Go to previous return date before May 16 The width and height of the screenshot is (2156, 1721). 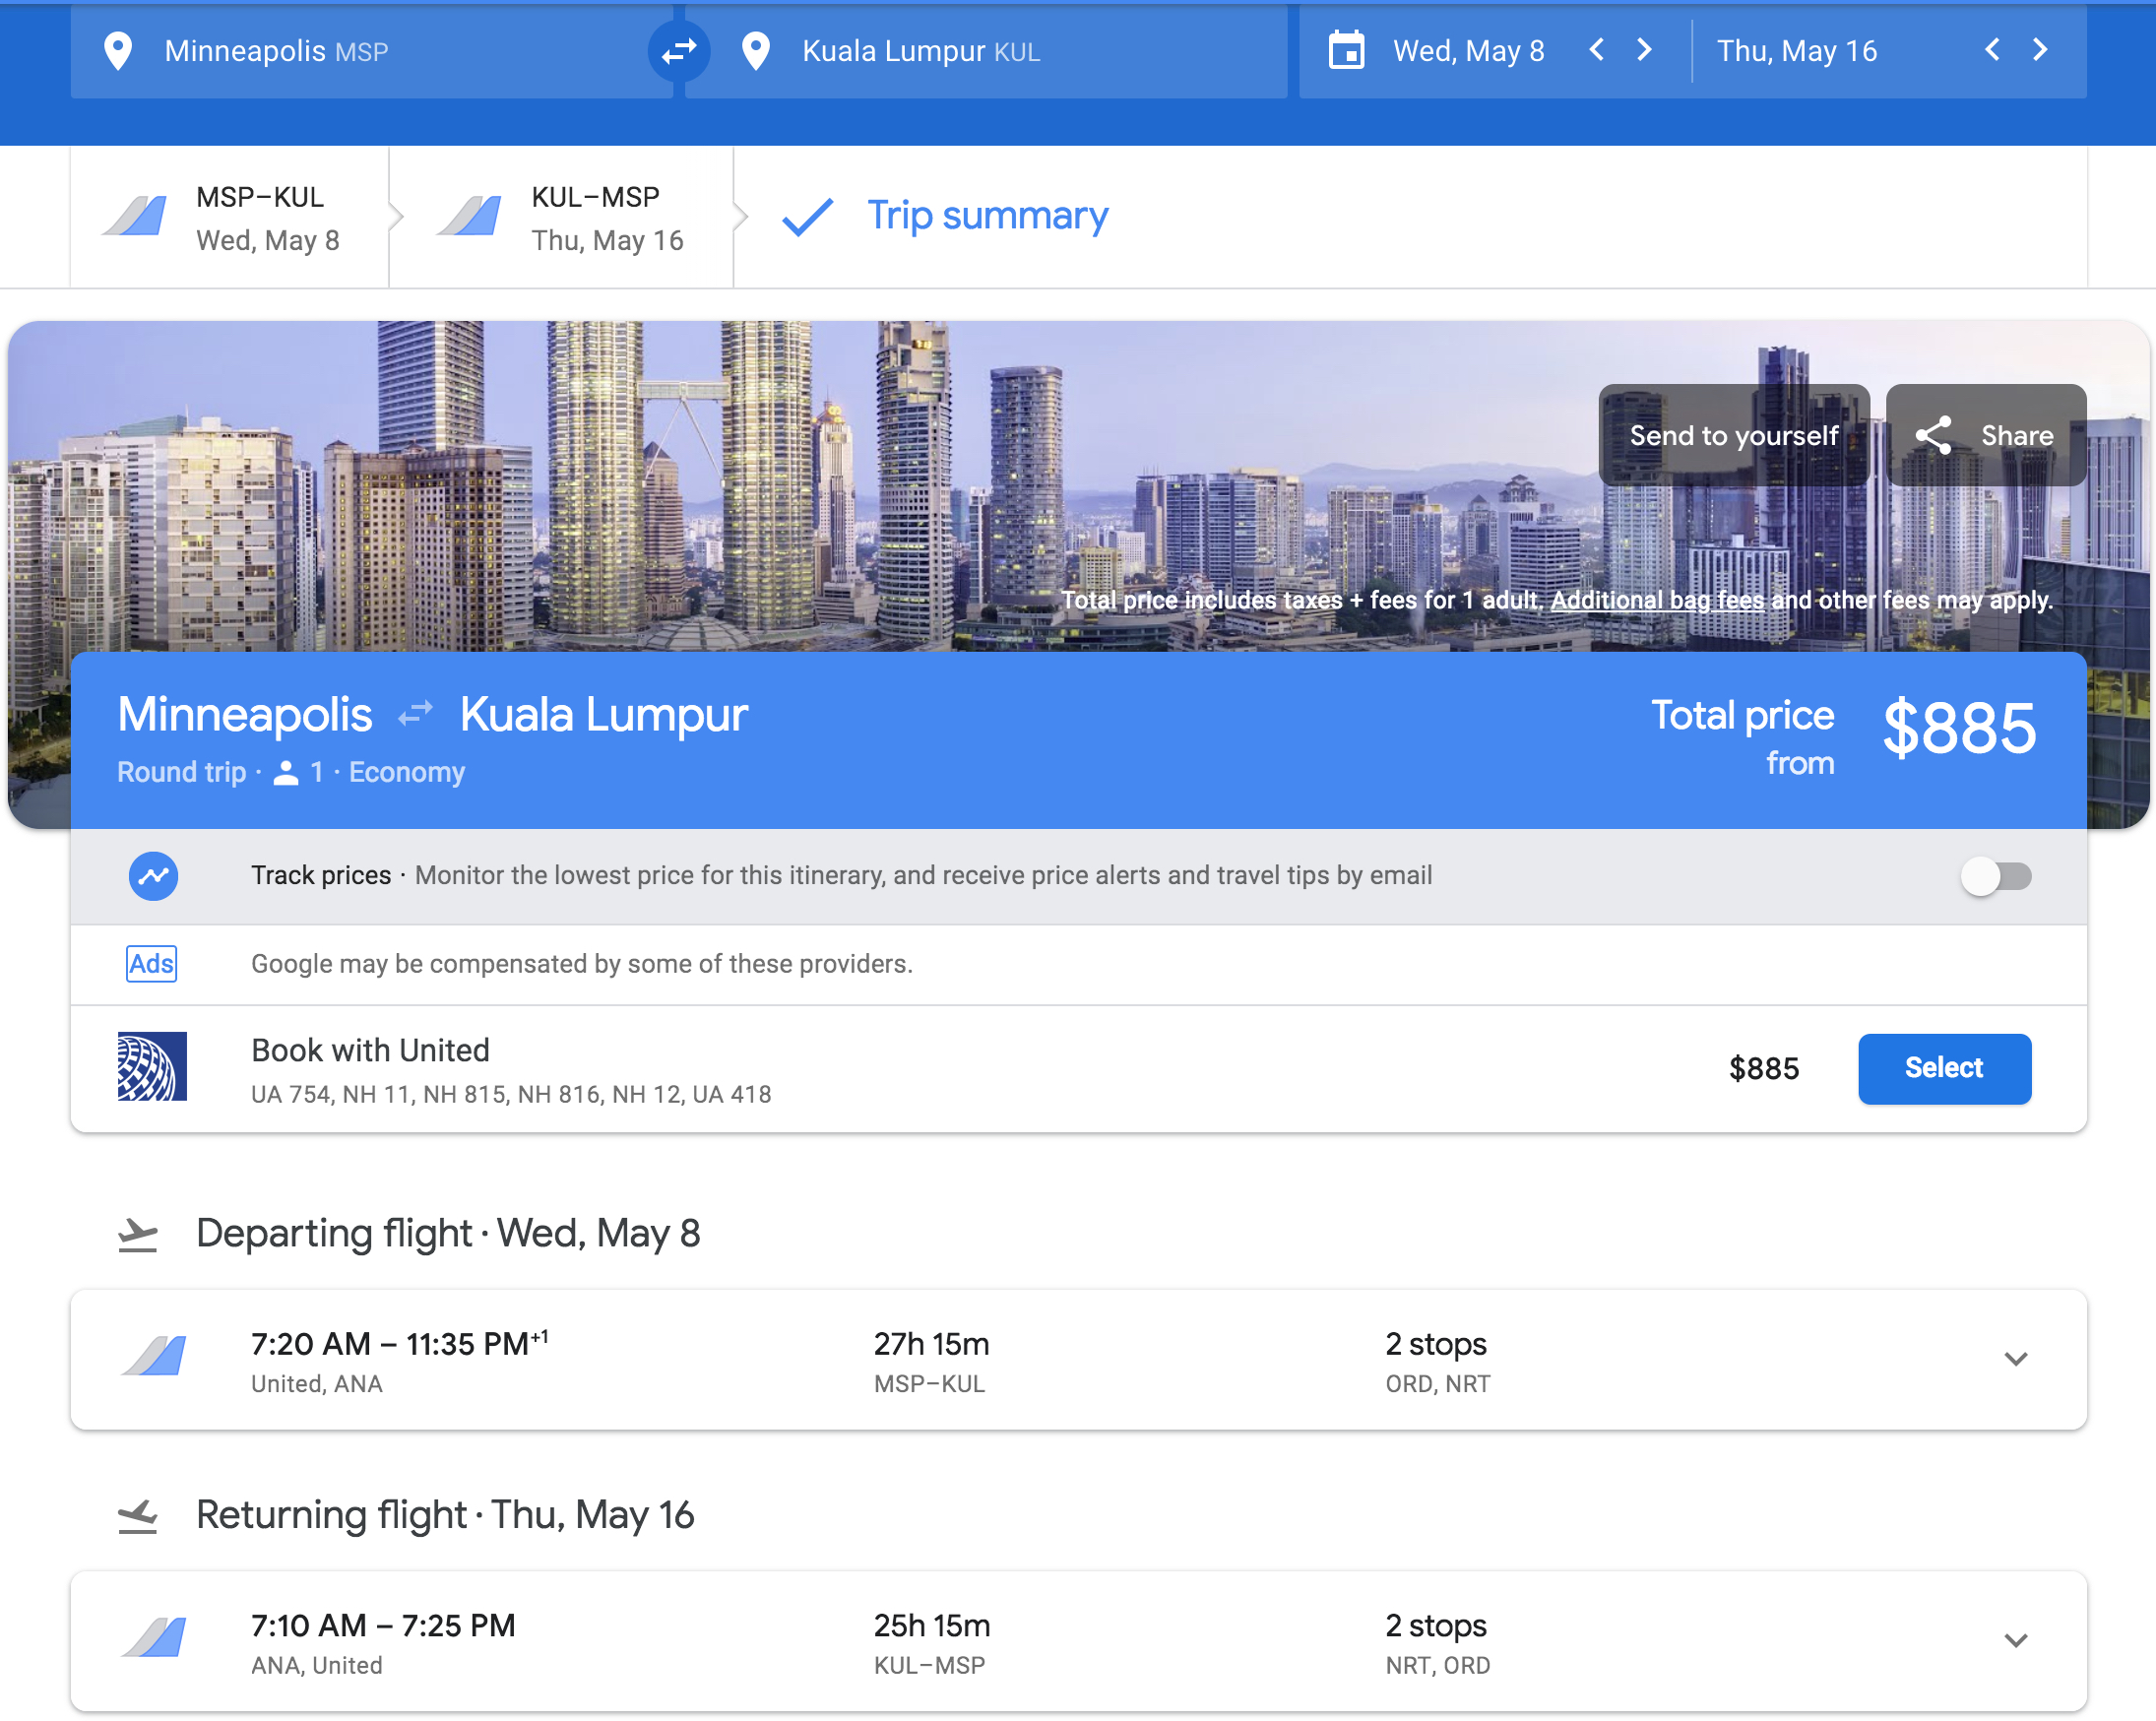coord(1992,50)
